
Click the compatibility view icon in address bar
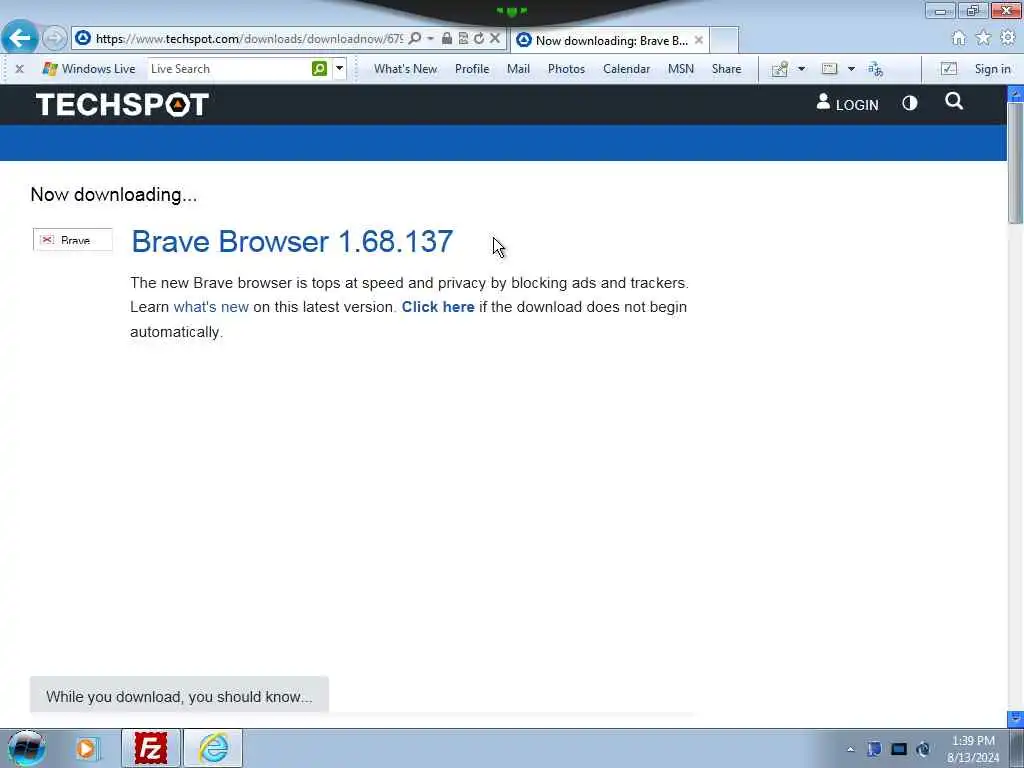click(x=463, y=39)
